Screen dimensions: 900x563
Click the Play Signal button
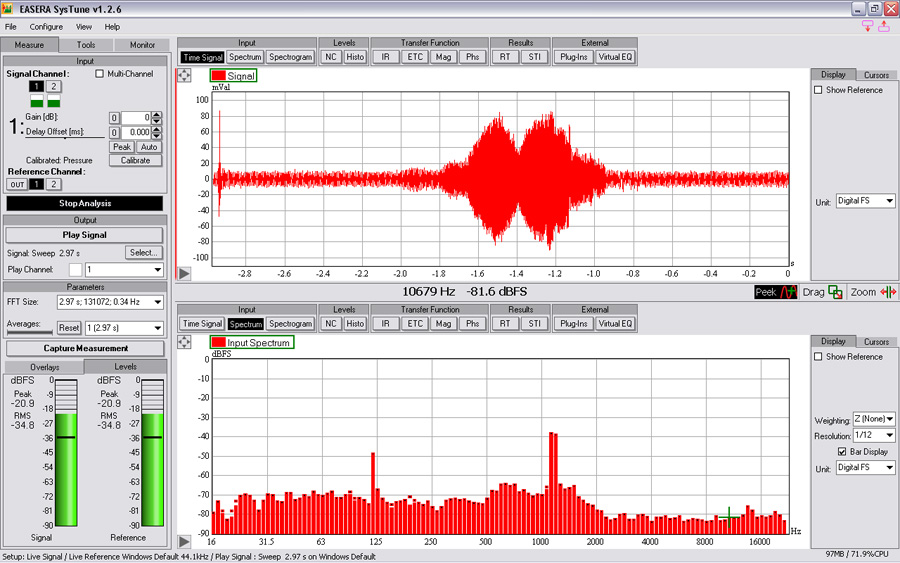tap(84, 235)
